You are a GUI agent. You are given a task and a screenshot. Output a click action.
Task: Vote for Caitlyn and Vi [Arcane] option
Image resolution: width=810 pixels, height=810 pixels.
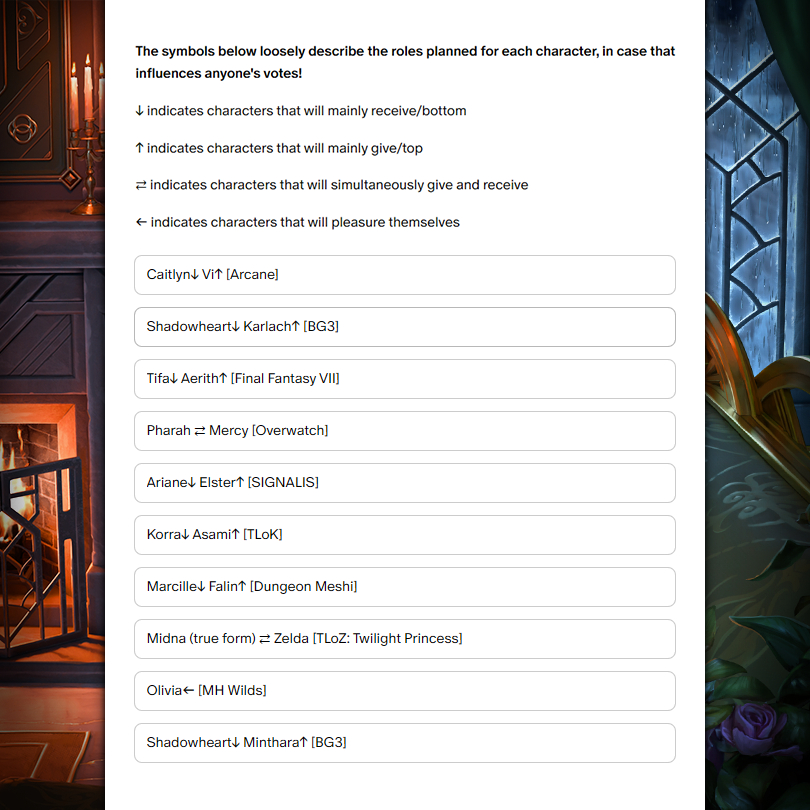coord(404,275)
